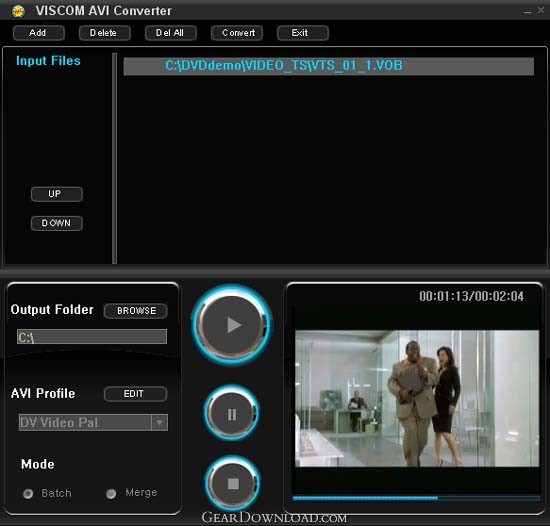Click the Add button
This screenshot has width=550, height=526.
[39, 33]
